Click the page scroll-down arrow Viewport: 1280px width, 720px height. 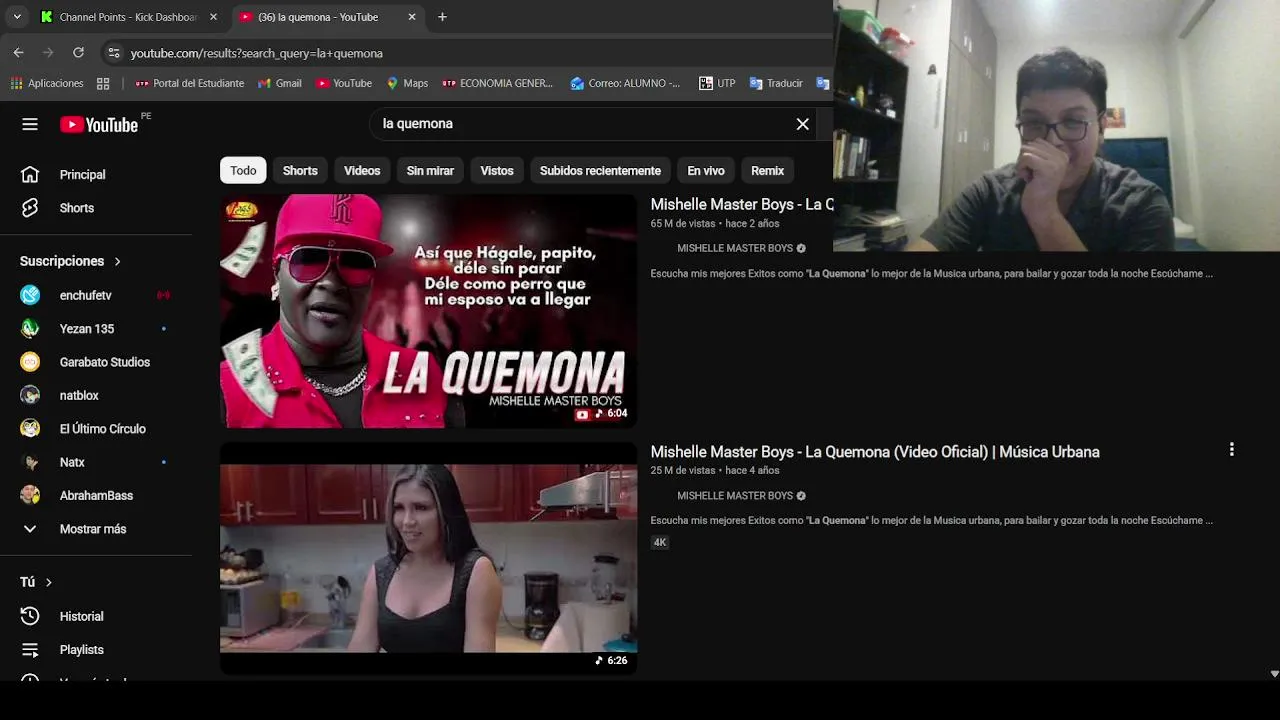pyautogui.click(x=1274, y=674)
